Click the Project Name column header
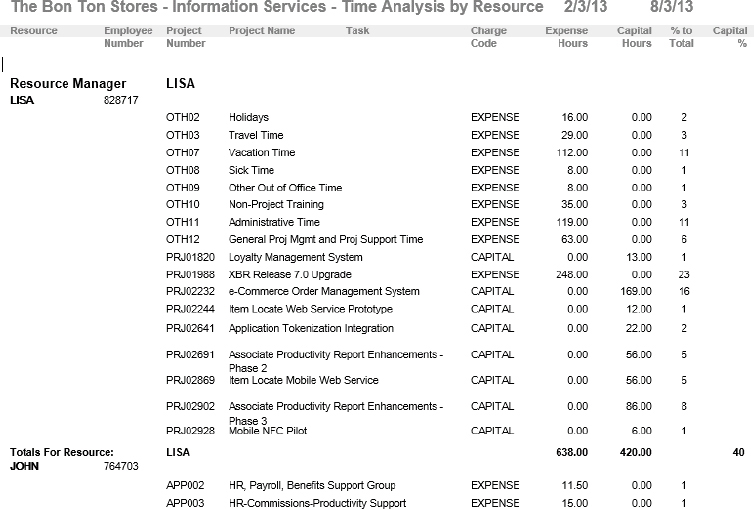 262,31
